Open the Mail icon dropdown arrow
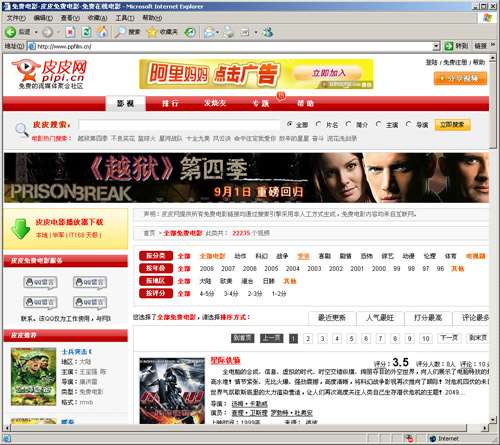500x445 pixels. point(217,32)
